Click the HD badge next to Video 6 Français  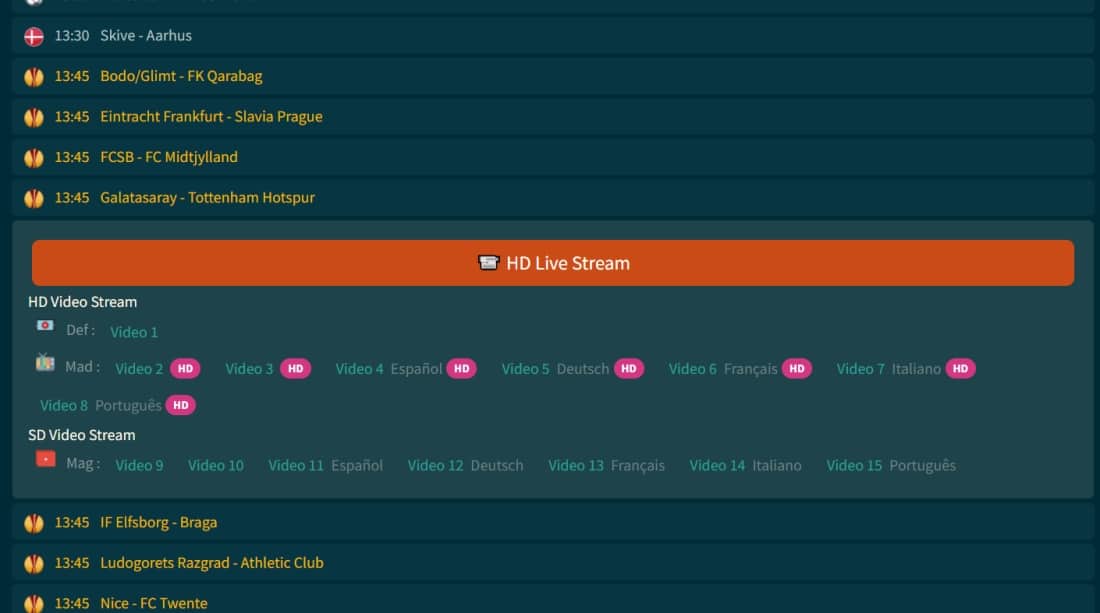click(797, 369)
